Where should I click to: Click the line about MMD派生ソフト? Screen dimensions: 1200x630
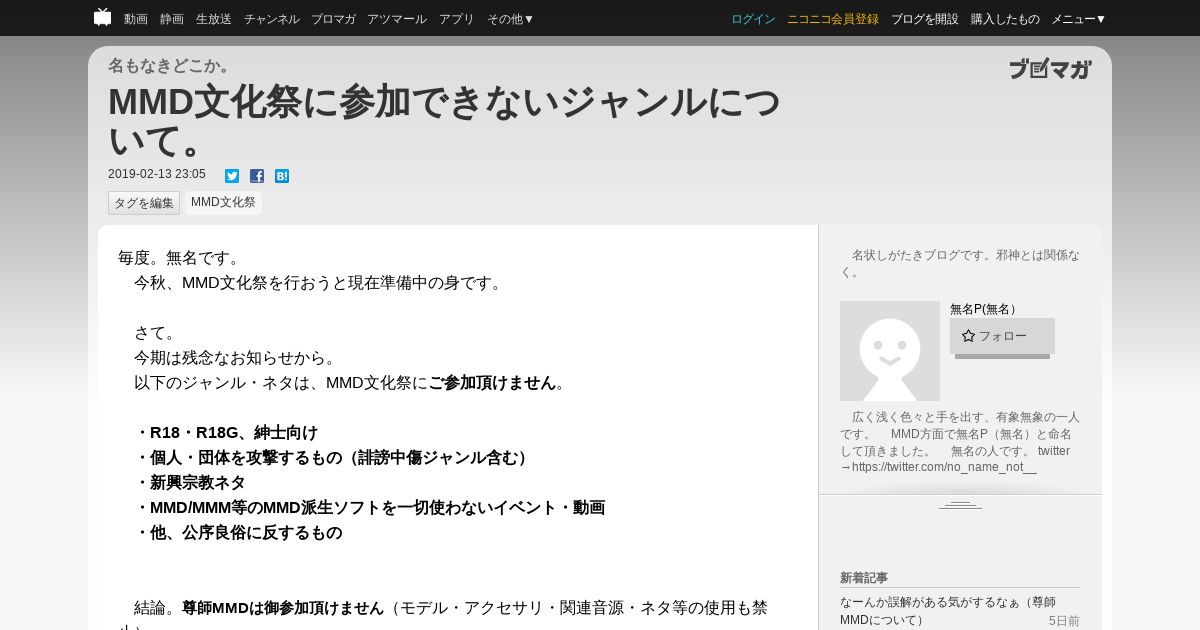coord(369,508)
